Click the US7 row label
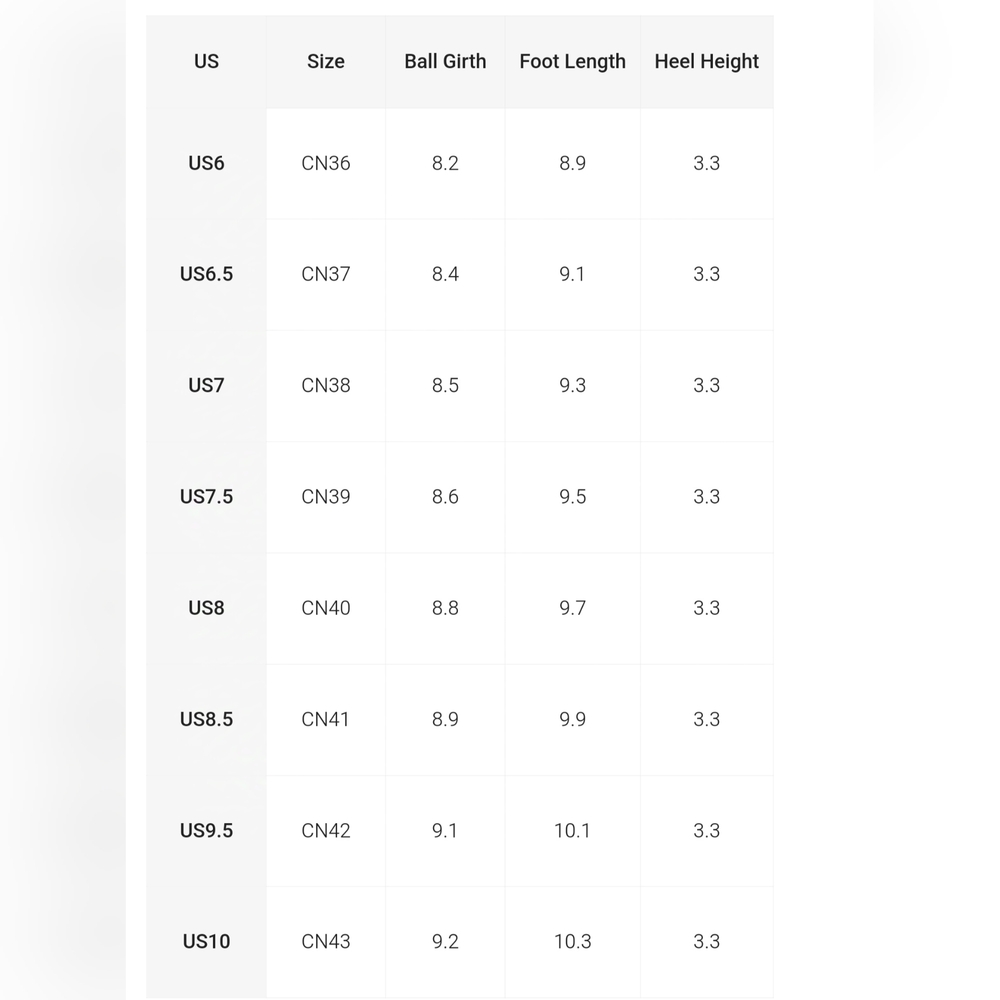Screen dimensions: 1000x1000 (206, 385)
